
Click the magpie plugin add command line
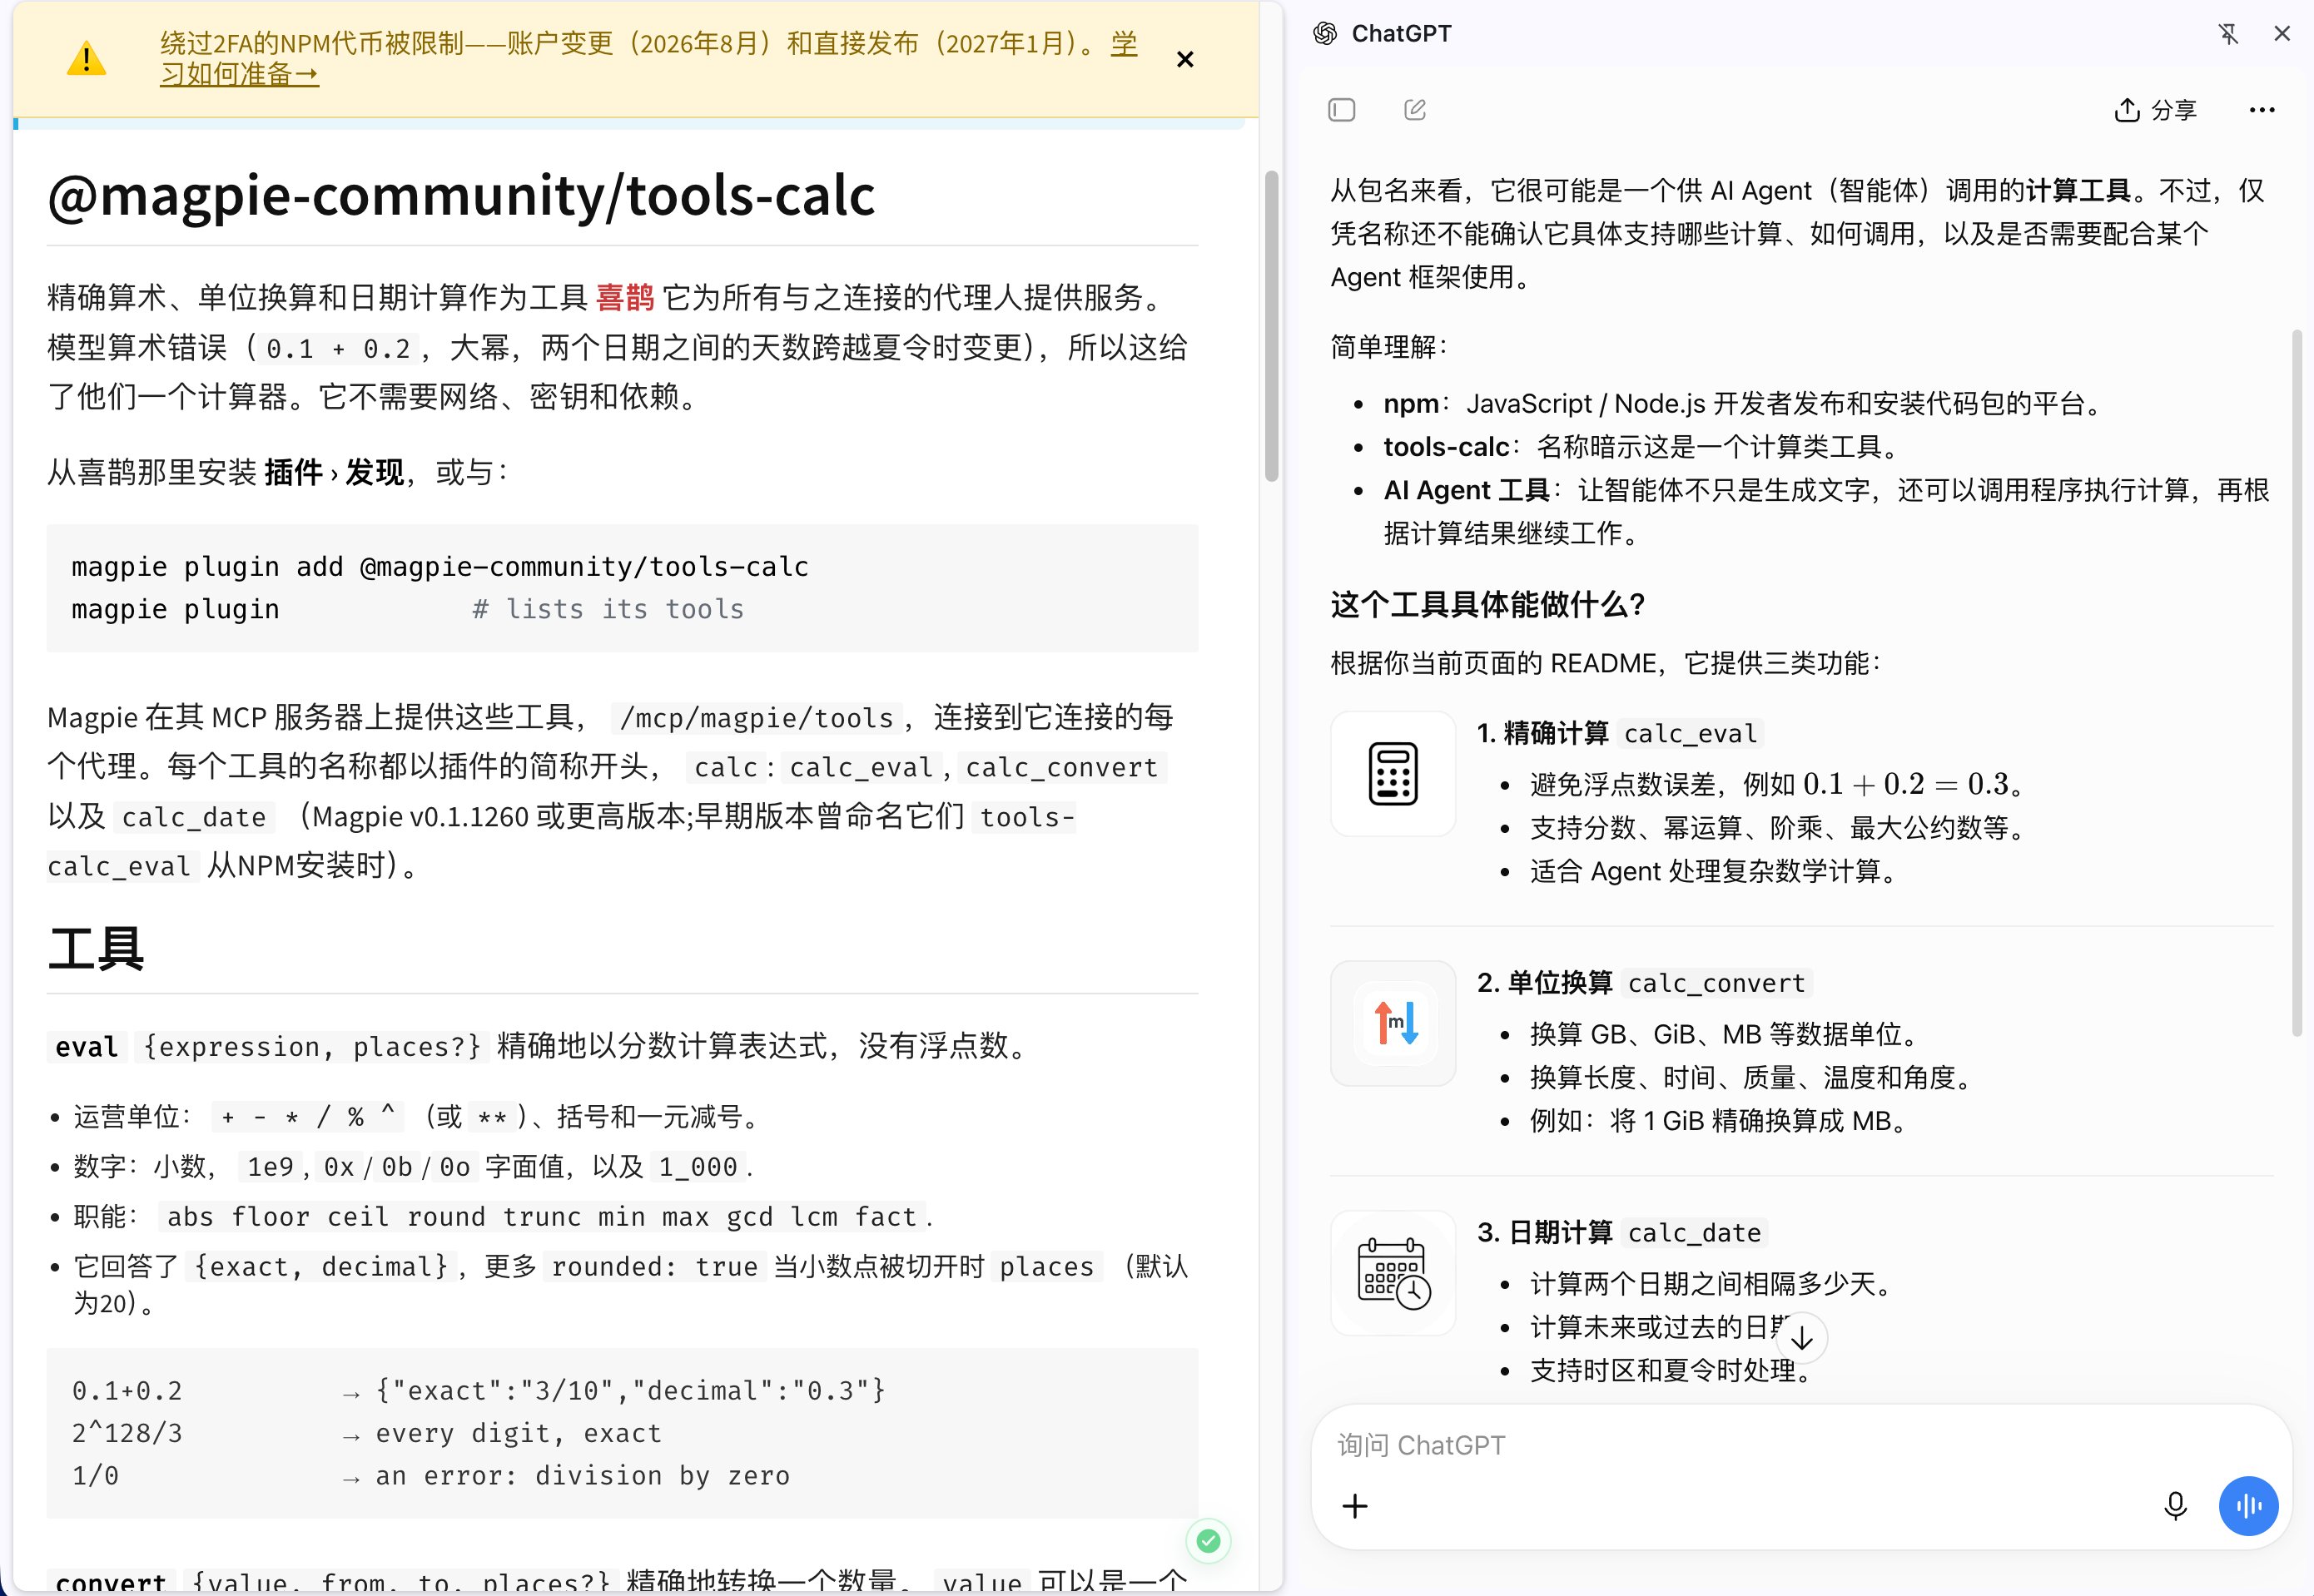440,567
